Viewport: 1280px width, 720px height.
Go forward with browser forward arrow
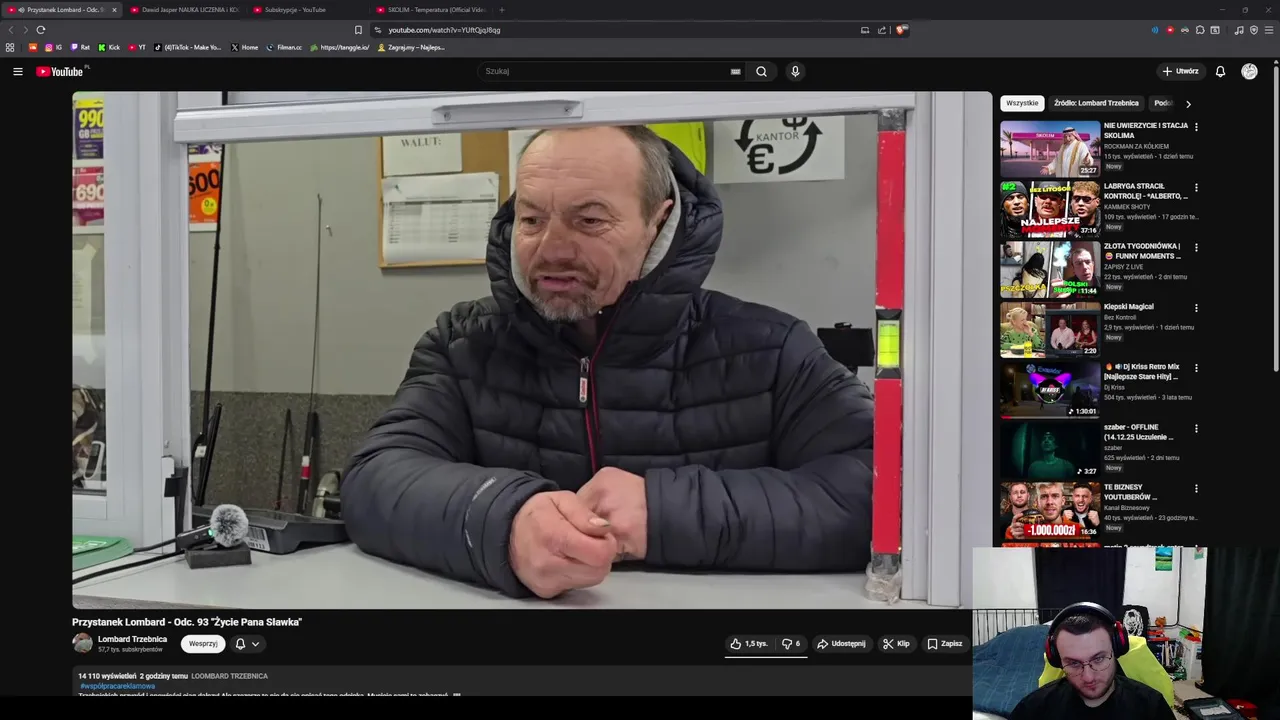tap(24, 30)
